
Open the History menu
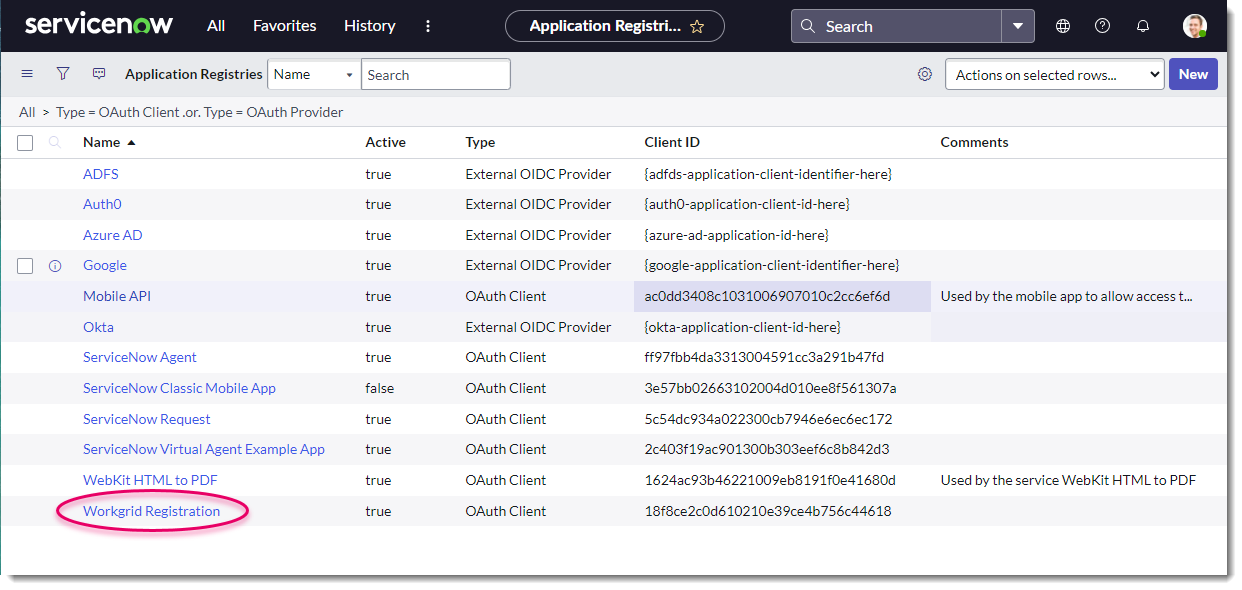point(370,26)
